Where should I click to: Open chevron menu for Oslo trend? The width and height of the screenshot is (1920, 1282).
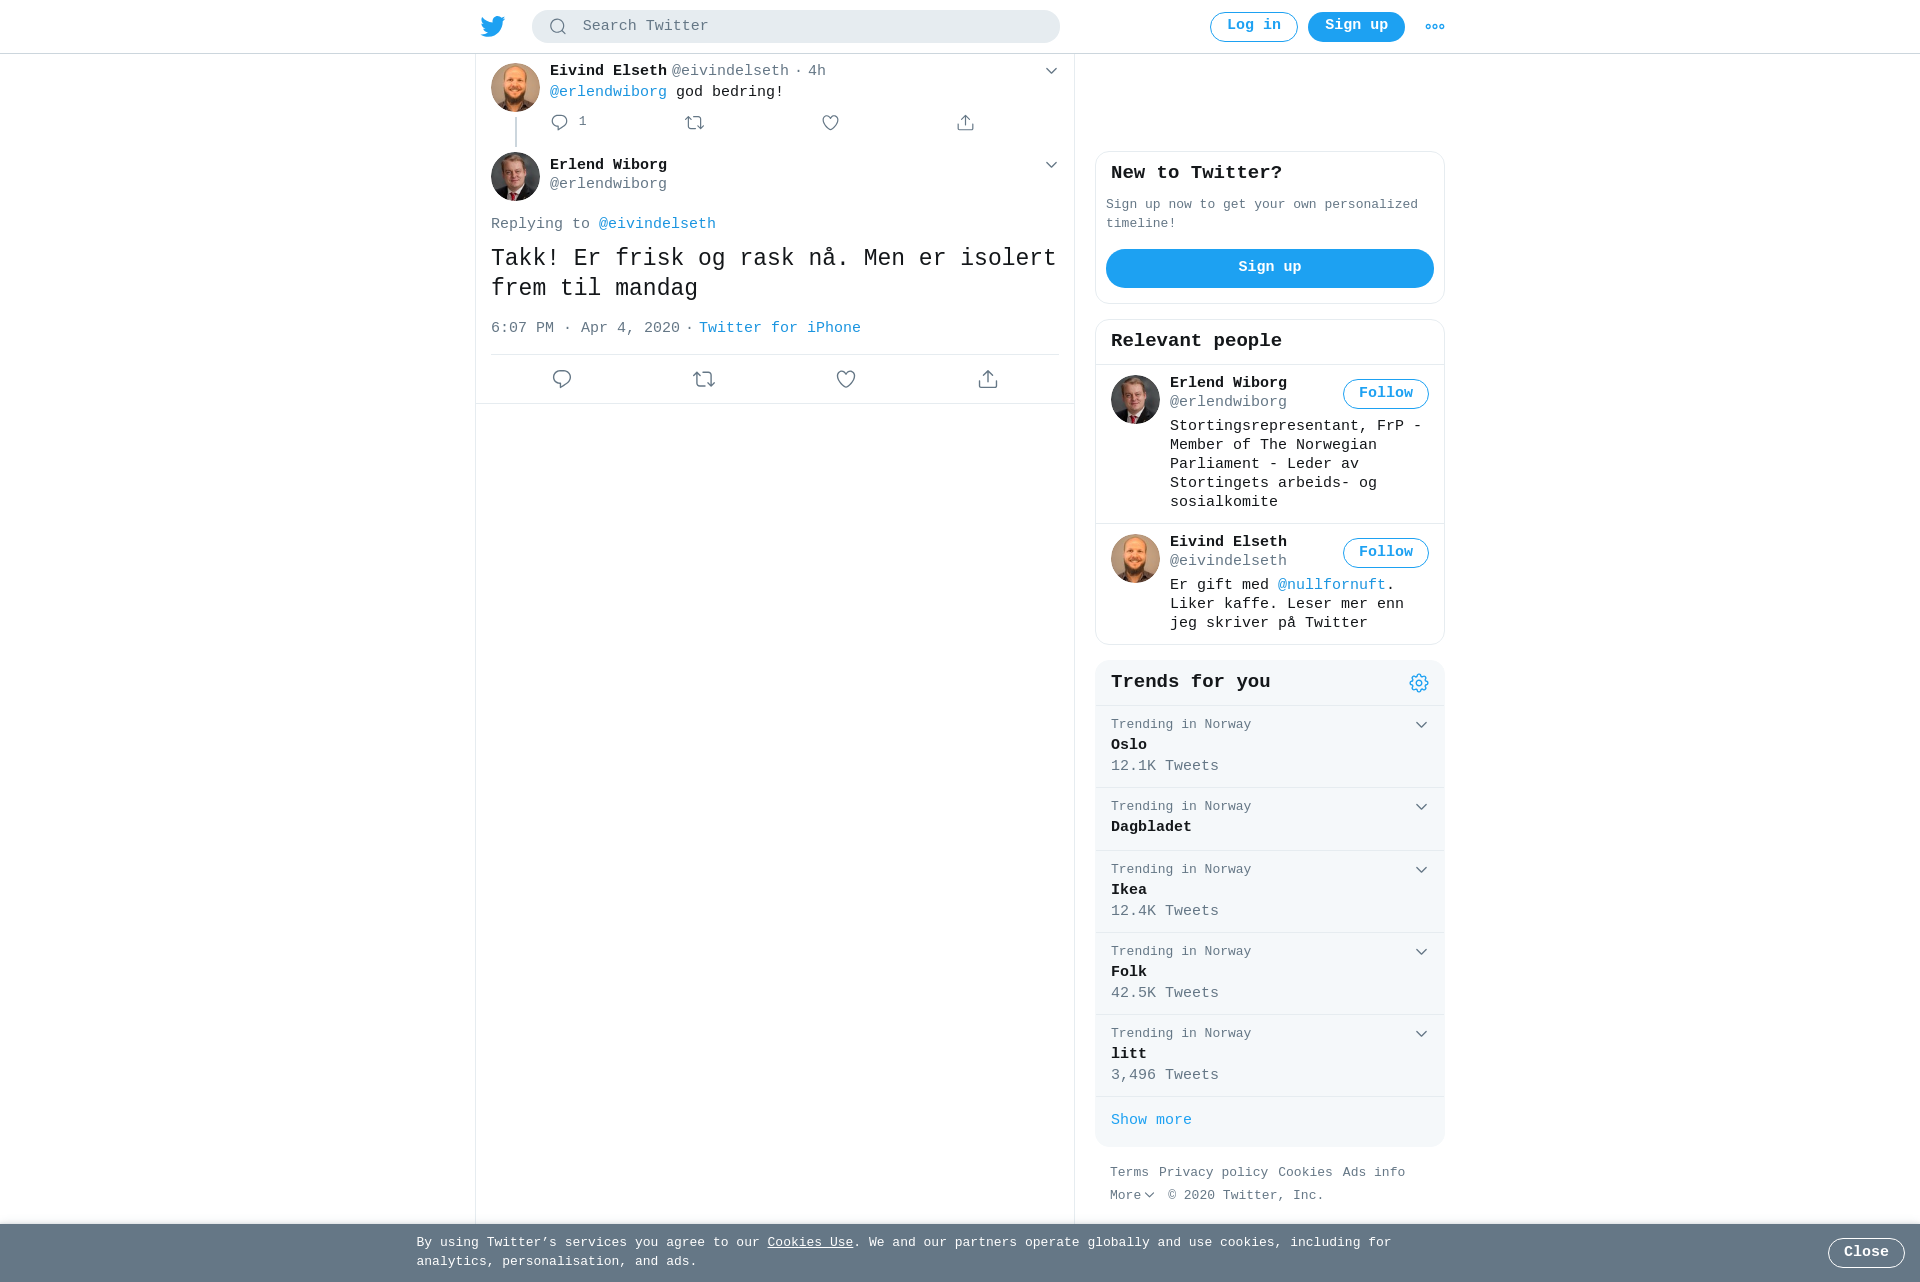point(1421,725)
